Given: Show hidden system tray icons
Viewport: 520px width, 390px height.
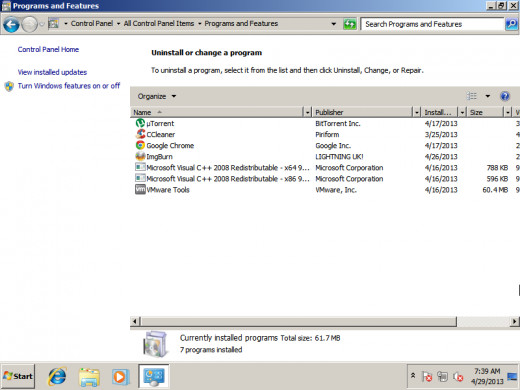Looking at the screenshot, I should [413, 375].
